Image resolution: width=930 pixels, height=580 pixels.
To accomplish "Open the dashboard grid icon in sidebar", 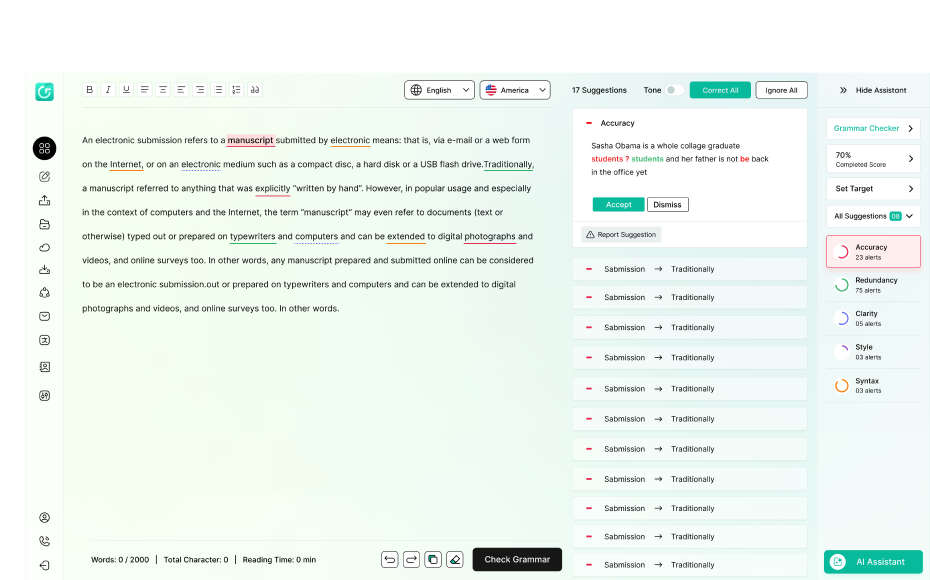I will pos(44,149).
